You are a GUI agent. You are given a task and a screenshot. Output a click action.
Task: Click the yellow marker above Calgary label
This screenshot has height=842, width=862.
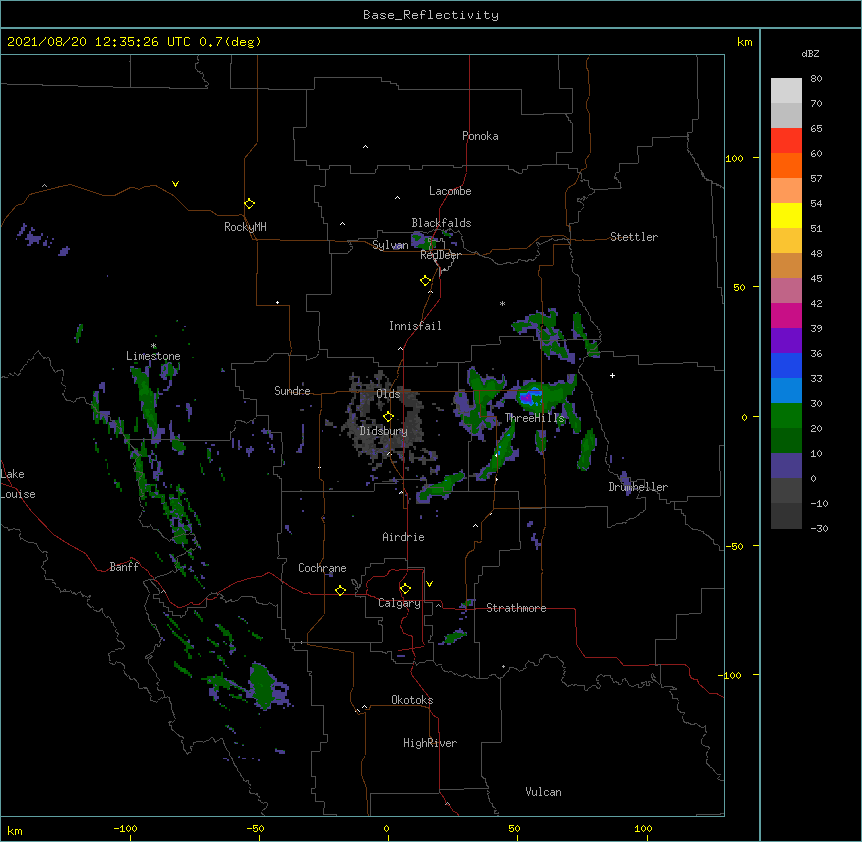point(405,589)
